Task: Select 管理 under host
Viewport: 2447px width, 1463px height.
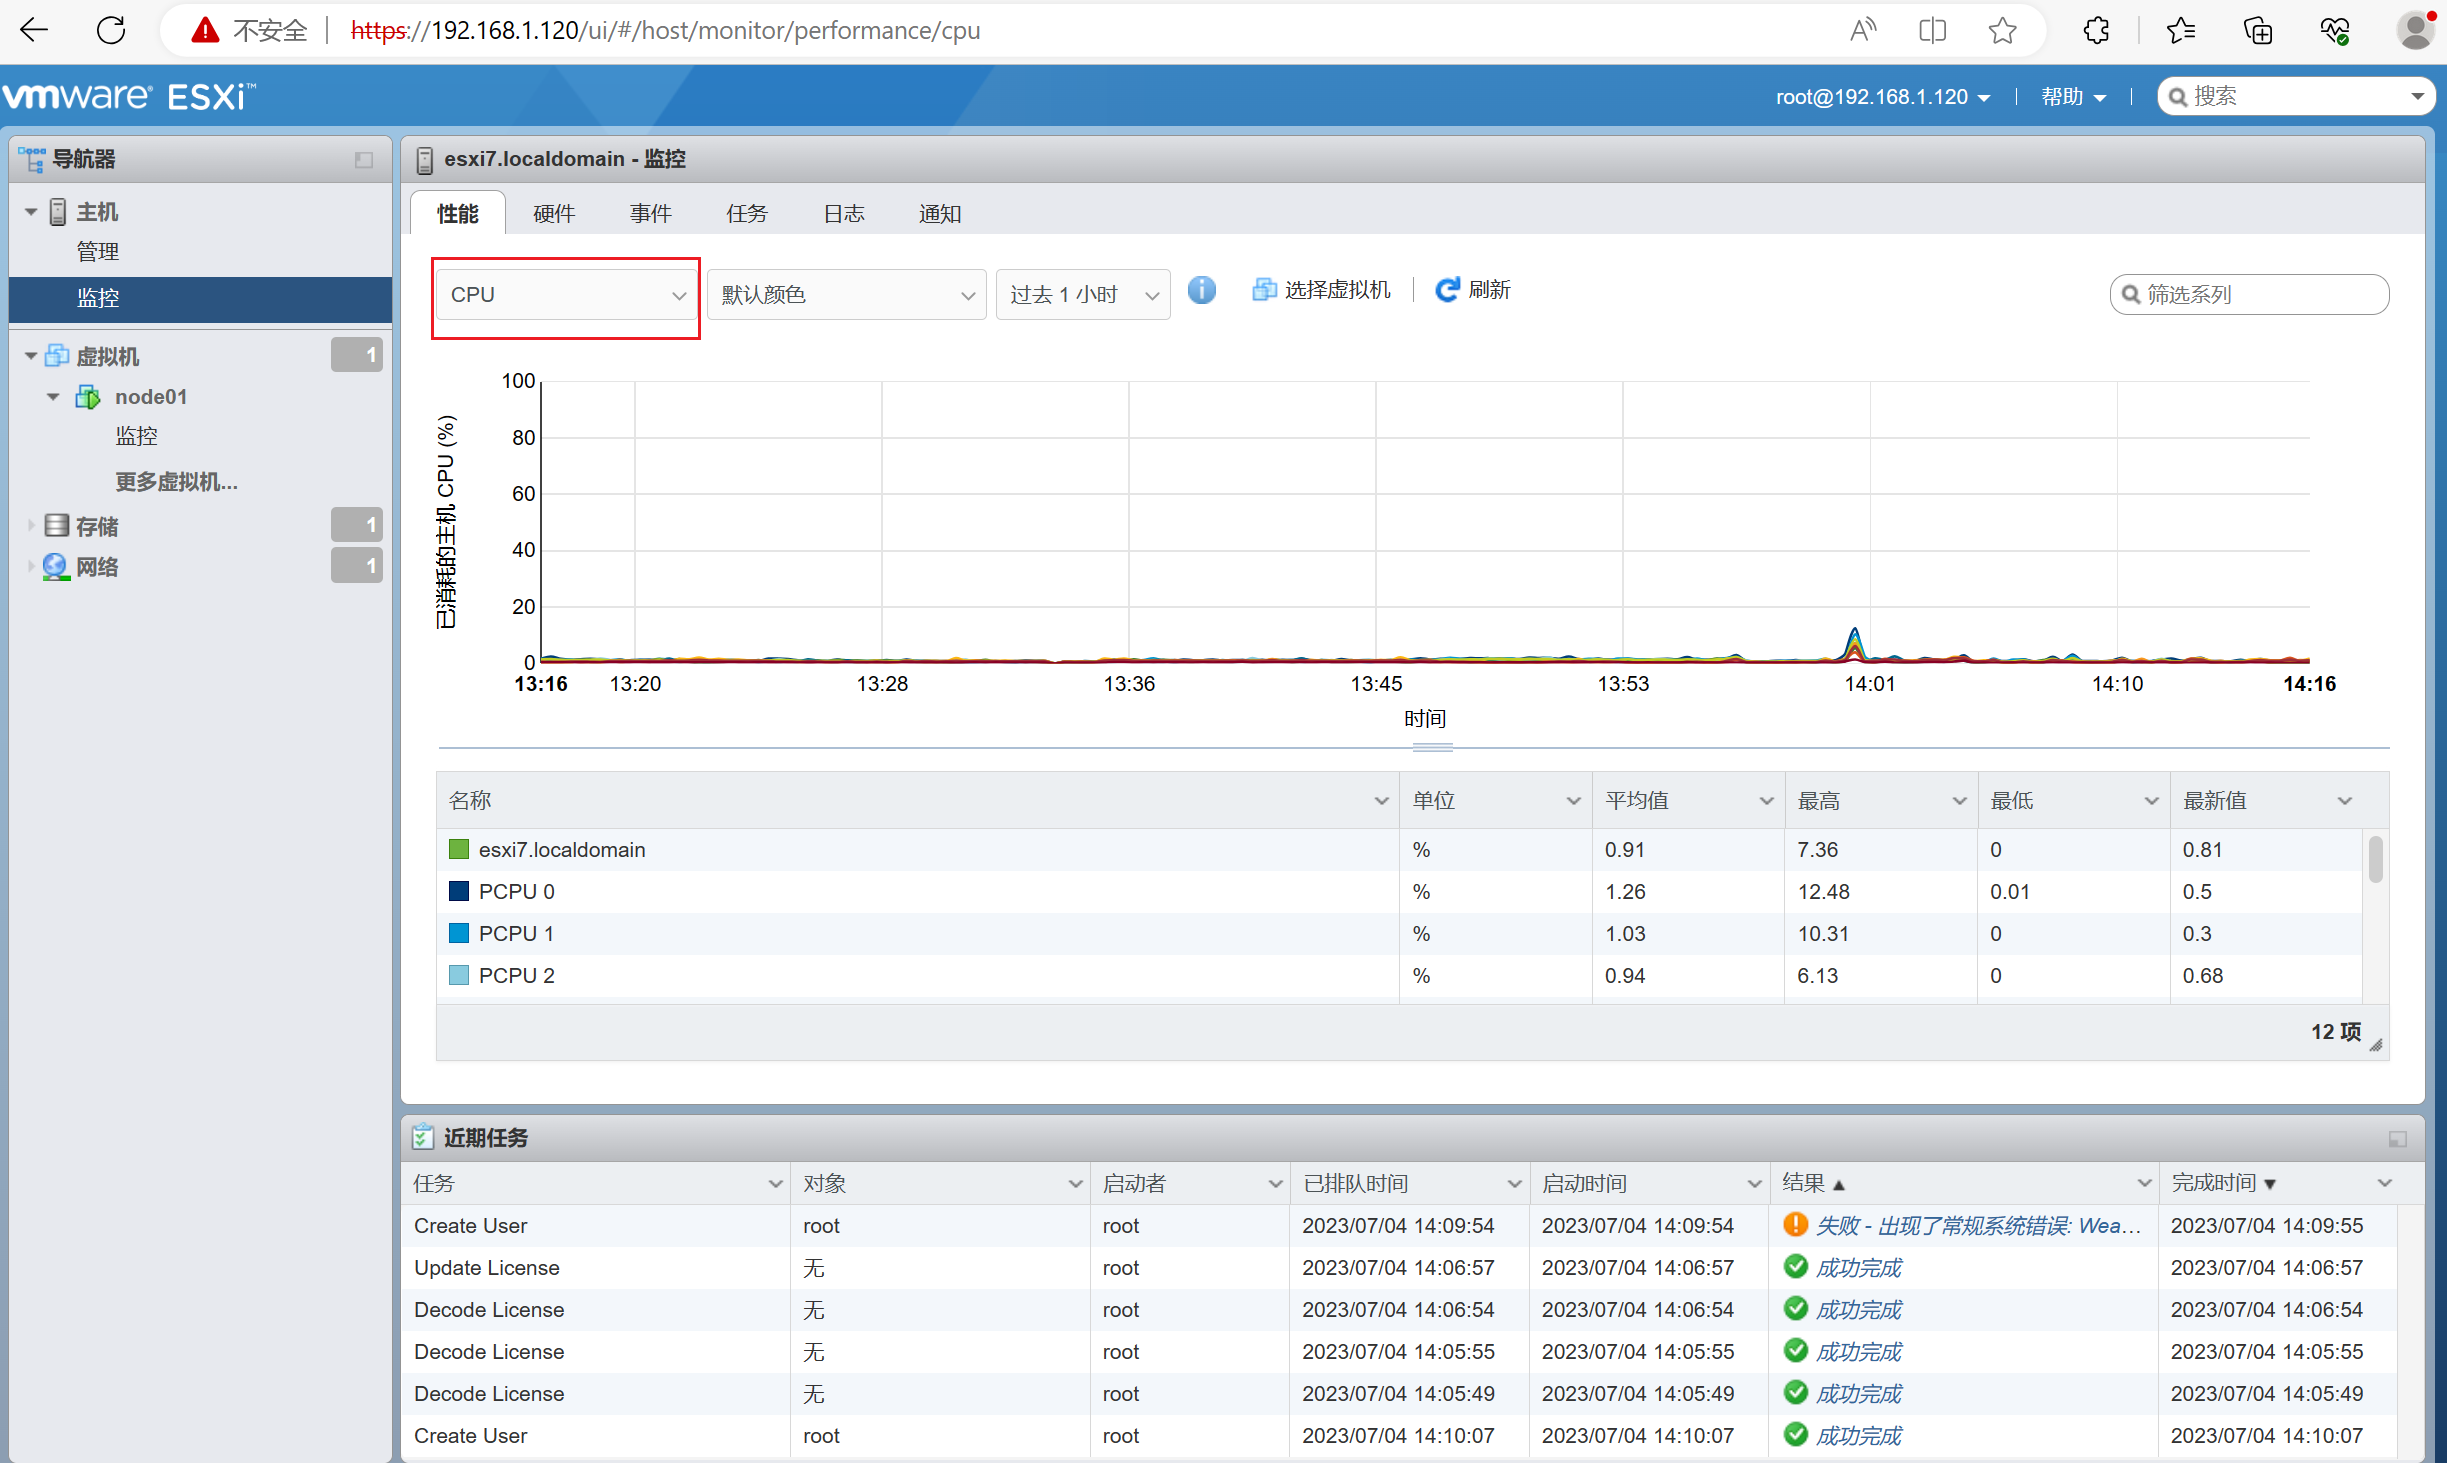Action: click(x=98, y=251)
